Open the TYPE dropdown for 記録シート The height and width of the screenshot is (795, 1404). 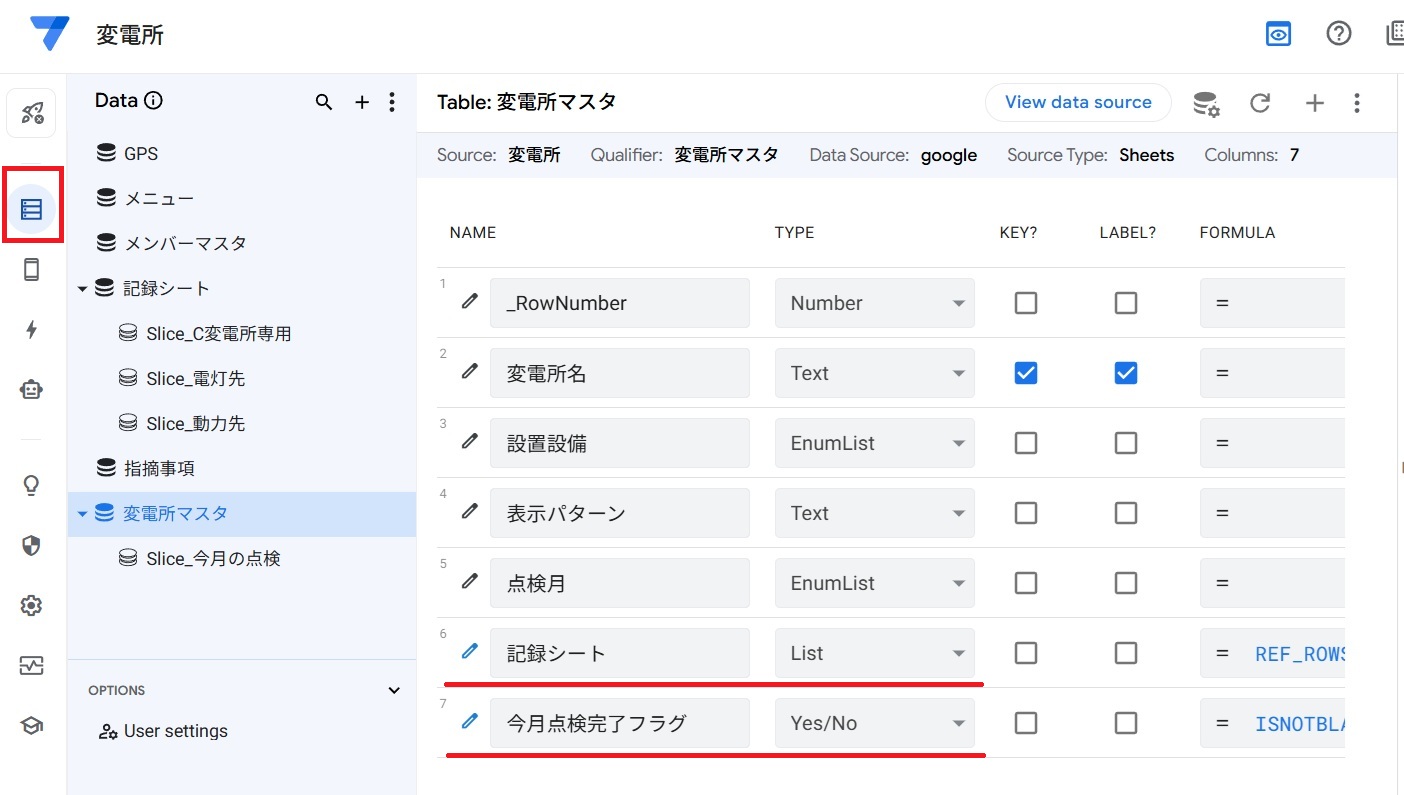pyautogui.click(x=874, y=653)
